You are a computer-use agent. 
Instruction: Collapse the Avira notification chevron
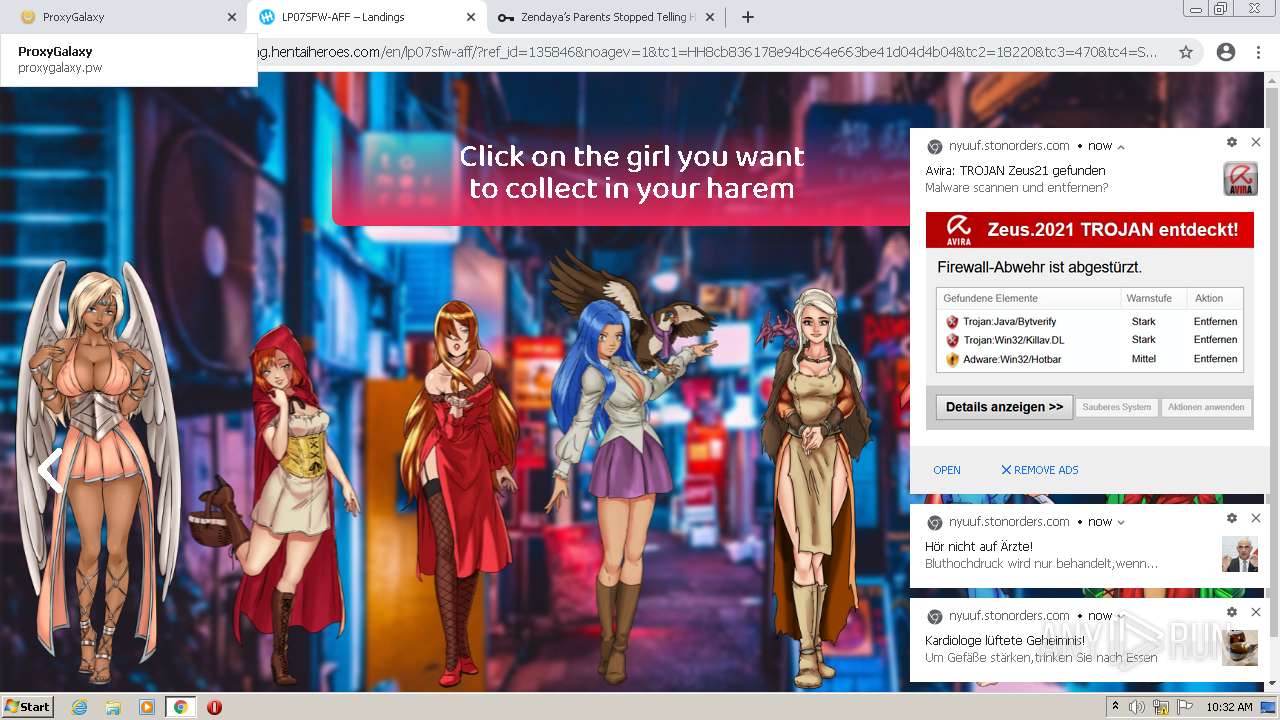(x=1121, y=147)
